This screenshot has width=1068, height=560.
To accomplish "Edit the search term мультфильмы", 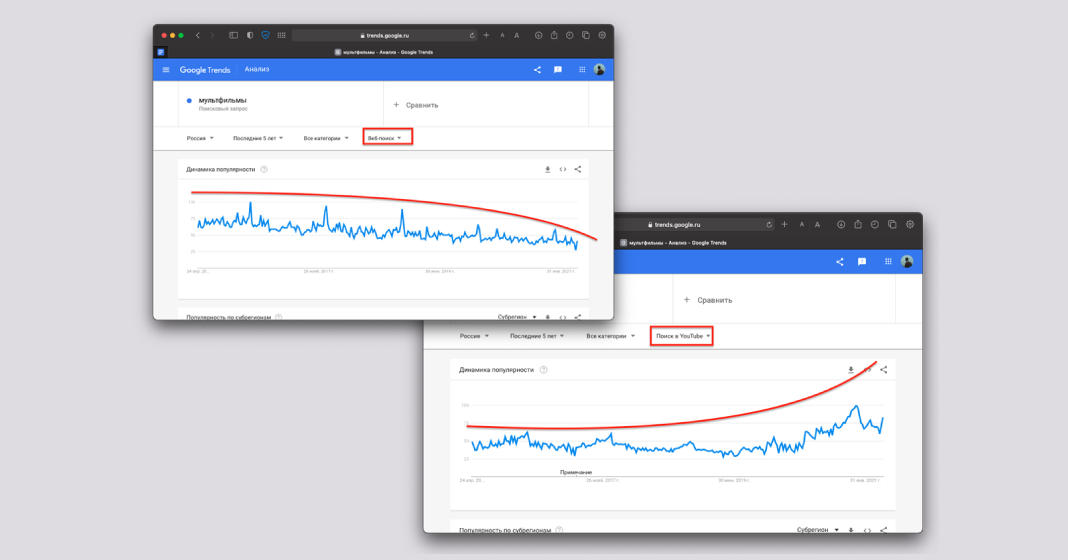I will pos(223,100).
